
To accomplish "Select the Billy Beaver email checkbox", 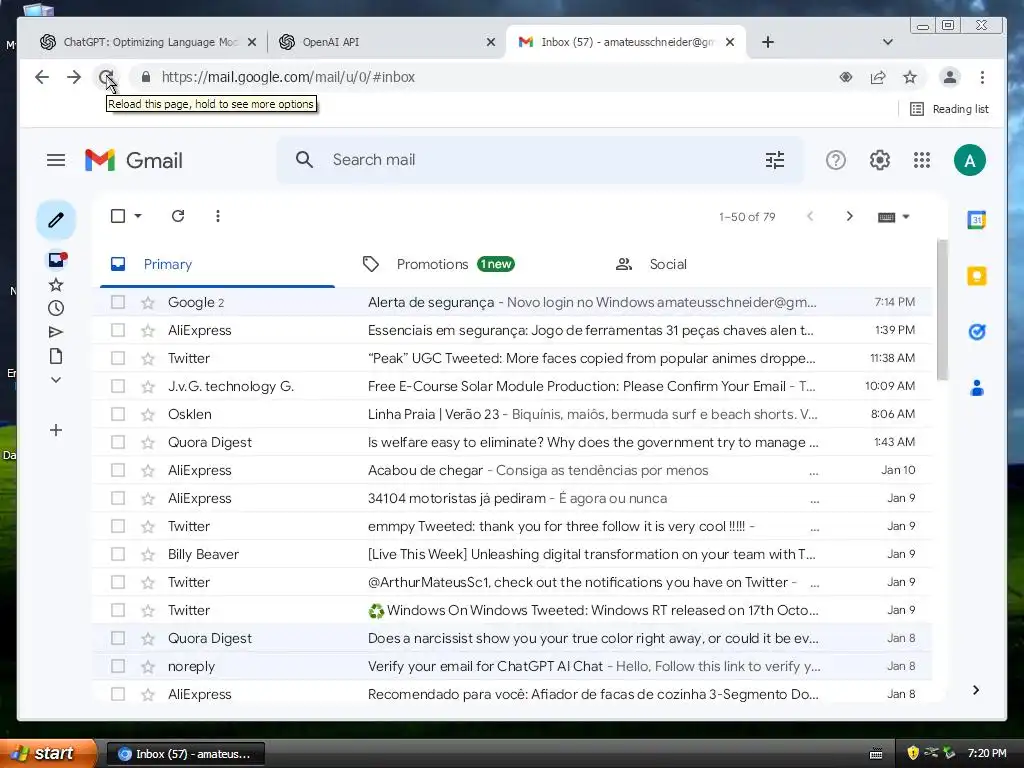I will pyautogui.click(x=118, y=554).
